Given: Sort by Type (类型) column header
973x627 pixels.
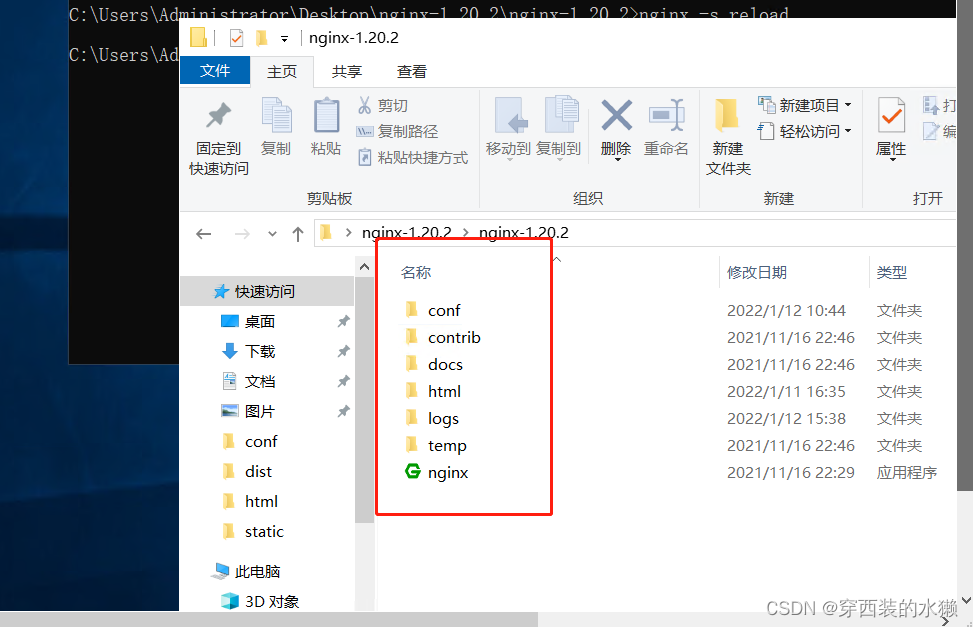Looking at the screenshot, I should coord(892,273).
